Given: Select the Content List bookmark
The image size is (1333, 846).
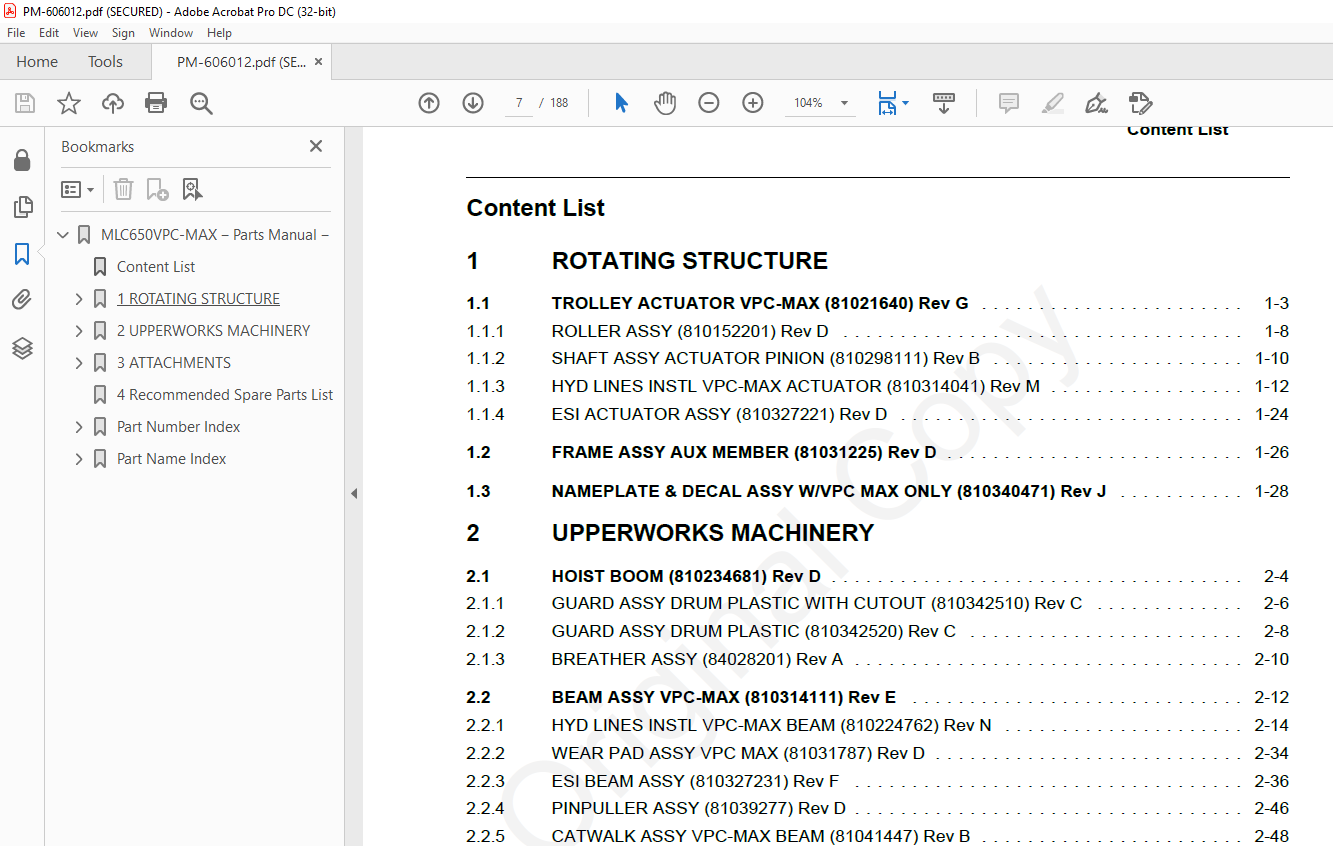Looking at the screenshot, I should (156, 267).
